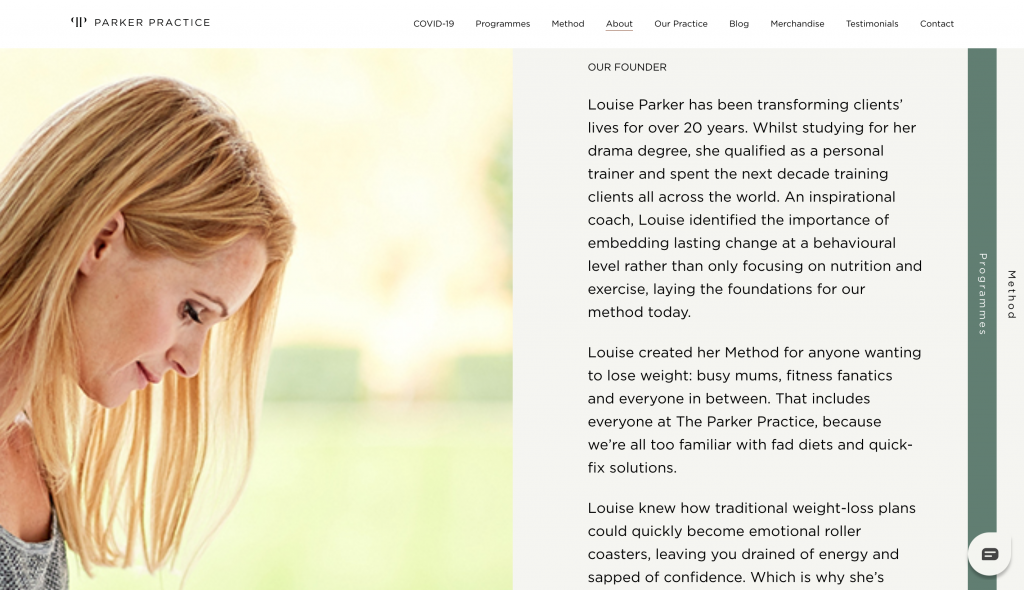The height and width of the screenshot is (590, 1024).
Task: Click the paragraph starting 'Louise created her Method'
Action: coord(754,410)
